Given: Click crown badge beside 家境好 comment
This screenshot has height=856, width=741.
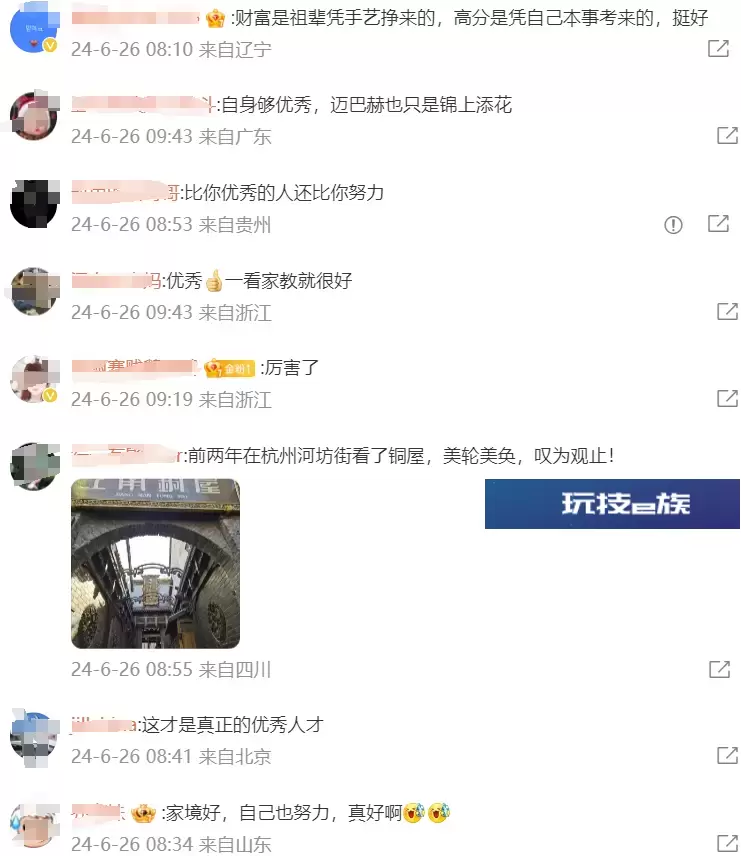Looking at the screenshot, I should tap(144, 813).
